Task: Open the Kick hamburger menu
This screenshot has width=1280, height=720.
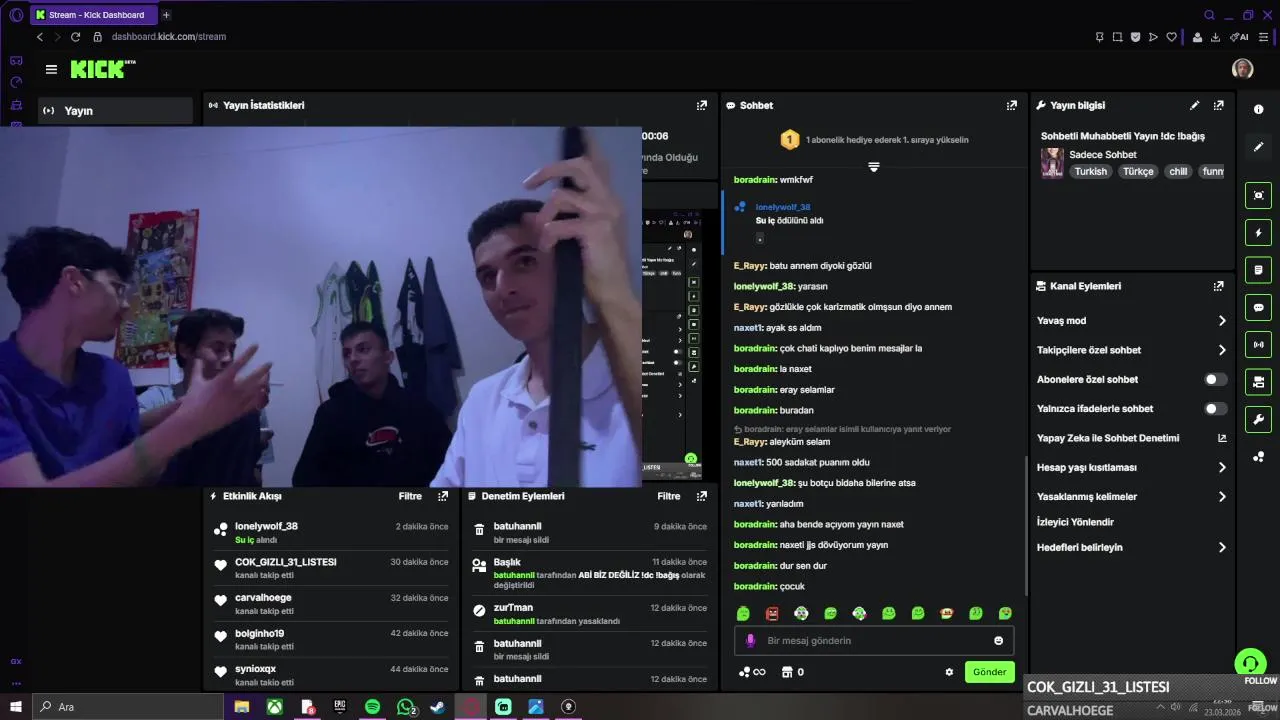Action: tap(51, 69)
